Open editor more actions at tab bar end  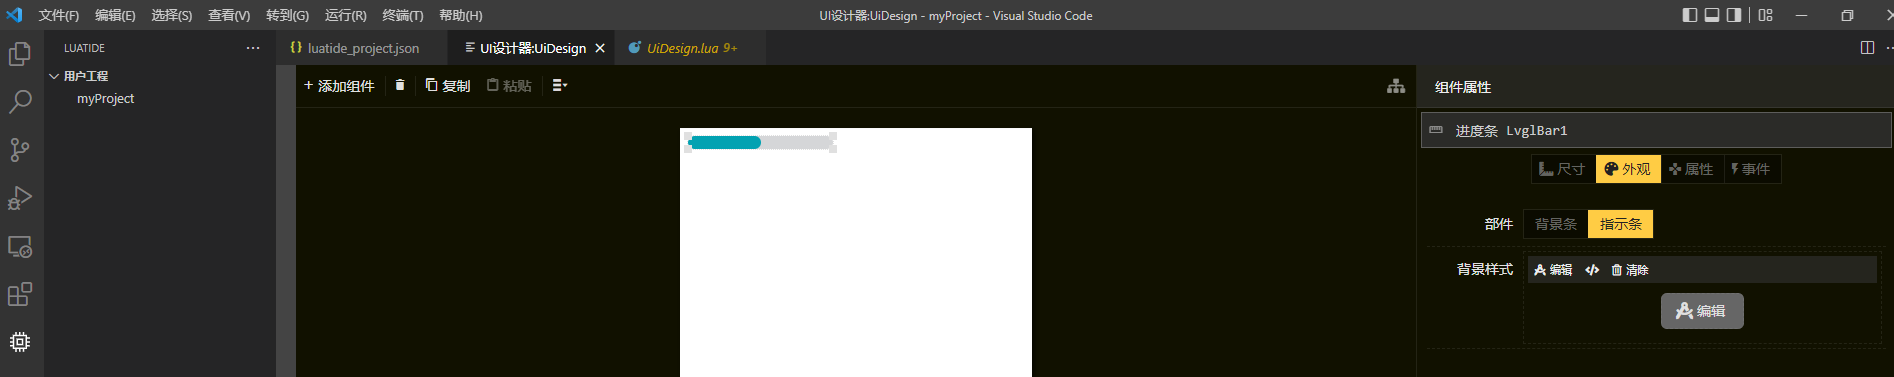[x=1889, y=48]
